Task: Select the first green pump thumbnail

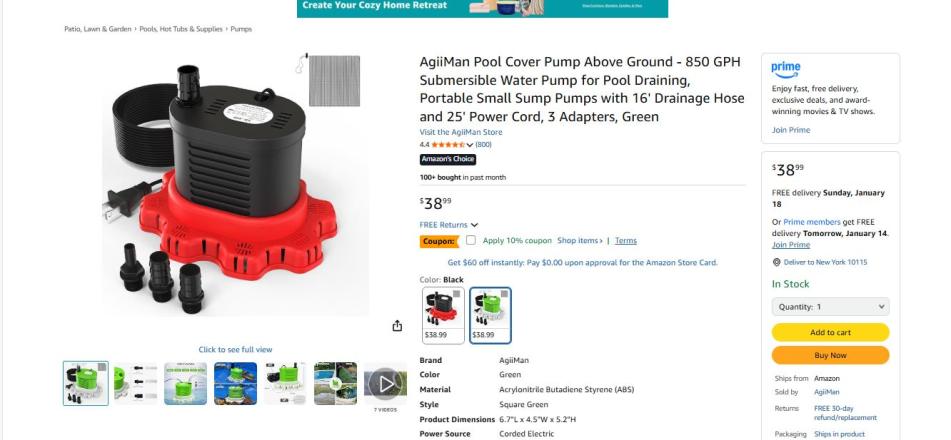Action: click(x=86, y=384)
